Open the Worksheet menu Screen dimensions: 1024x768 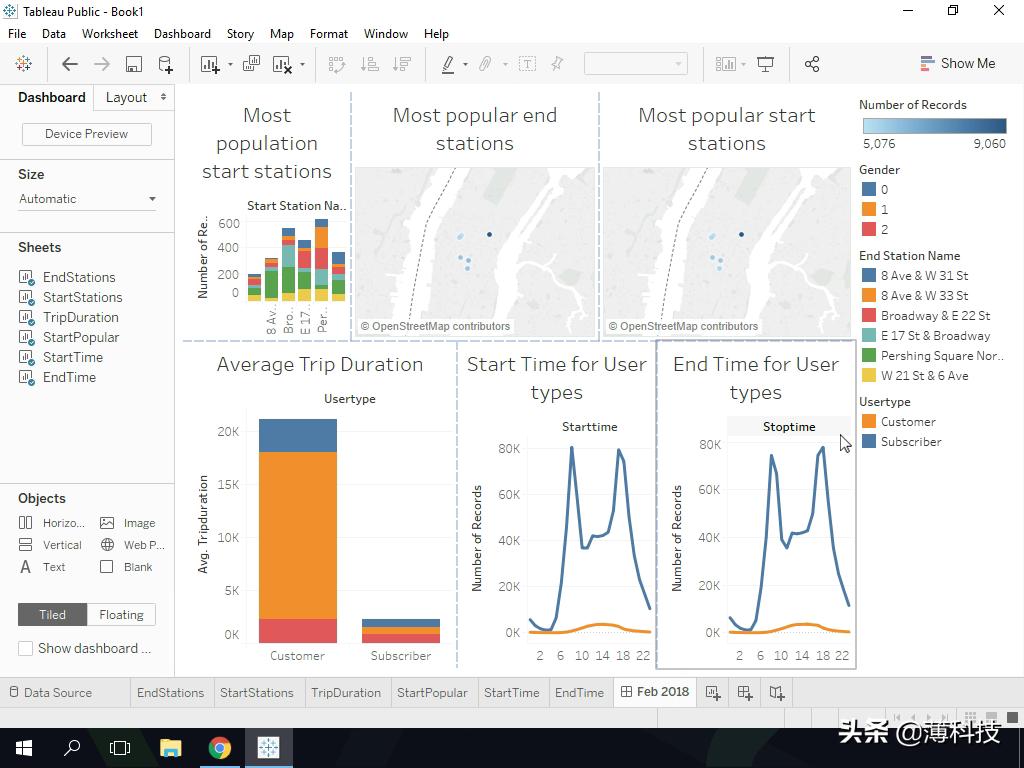(110, 34)
